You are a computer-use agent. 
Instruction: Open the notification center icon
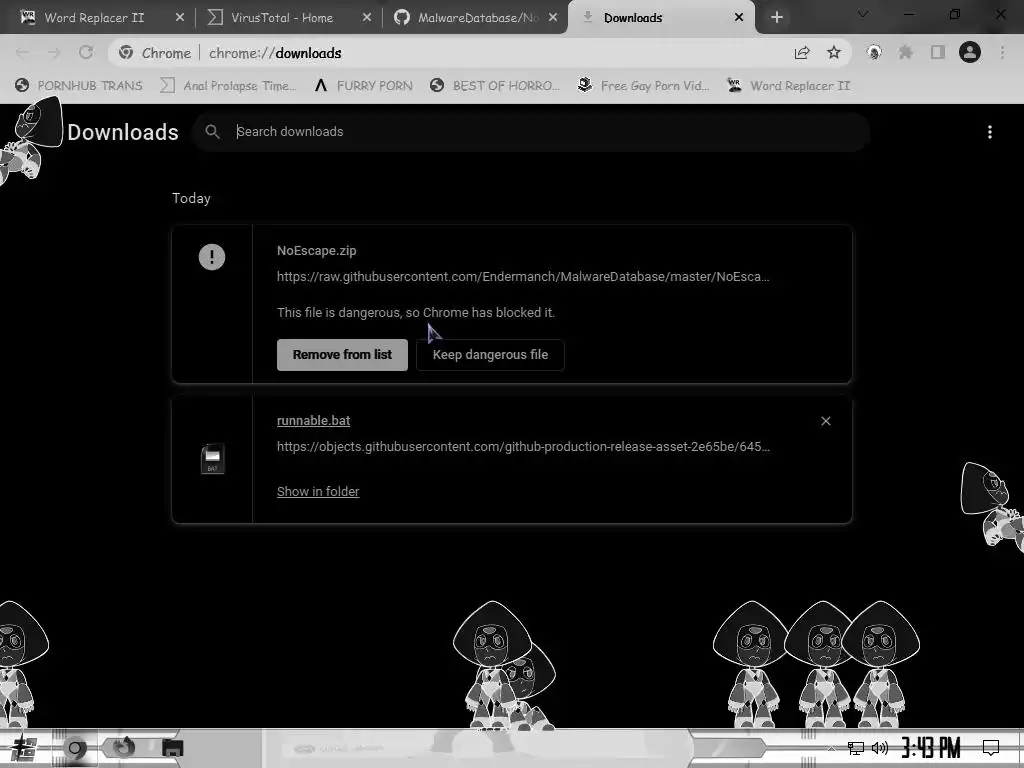tap(991, 748)
